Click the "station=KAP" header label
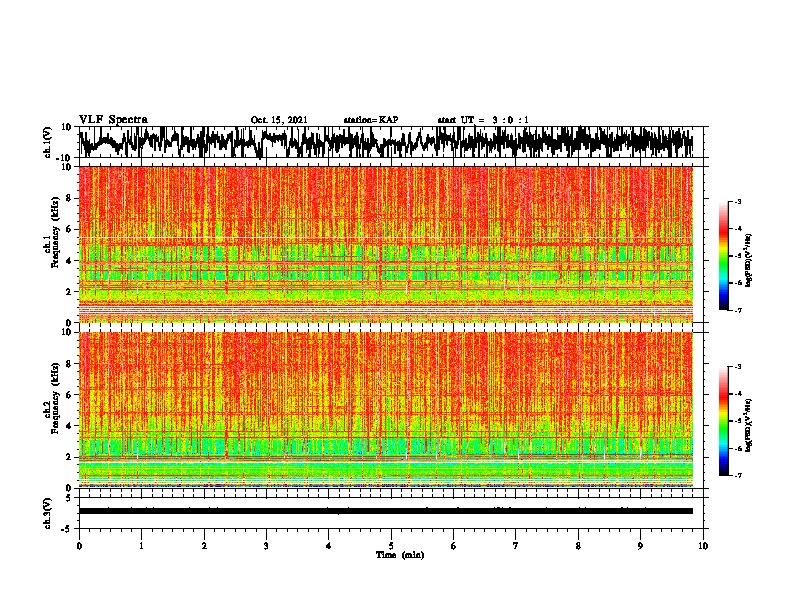Image resolution: width=792 pixels, height=612 pixels. pos(371,120)
